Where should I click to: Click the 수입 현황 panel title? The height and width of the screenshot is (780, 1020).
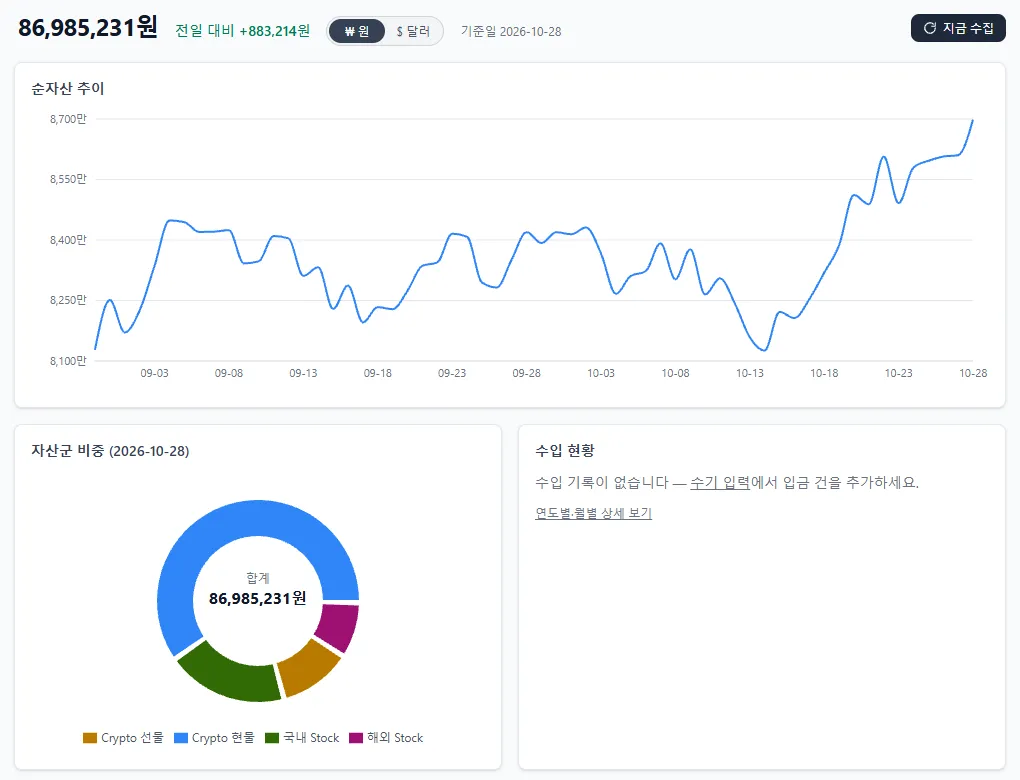[565, 450]
